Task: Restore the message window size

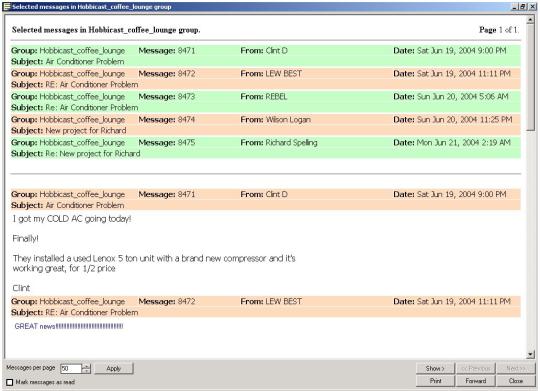Action: click(x=523, y=7)
